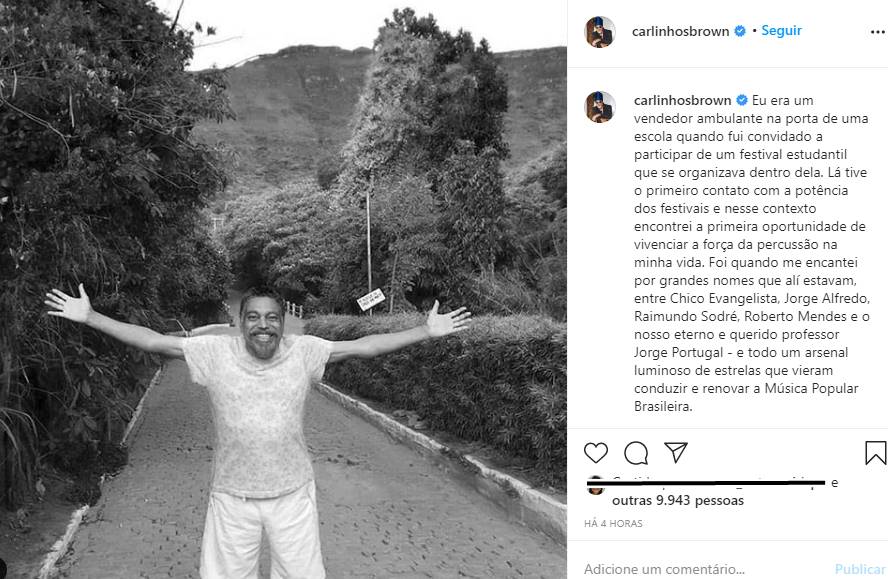Image resolution: width=888 pixels, height=579 pixels.
Task: View the list of outras 9.943 pessoas
Action: [678, 500]
